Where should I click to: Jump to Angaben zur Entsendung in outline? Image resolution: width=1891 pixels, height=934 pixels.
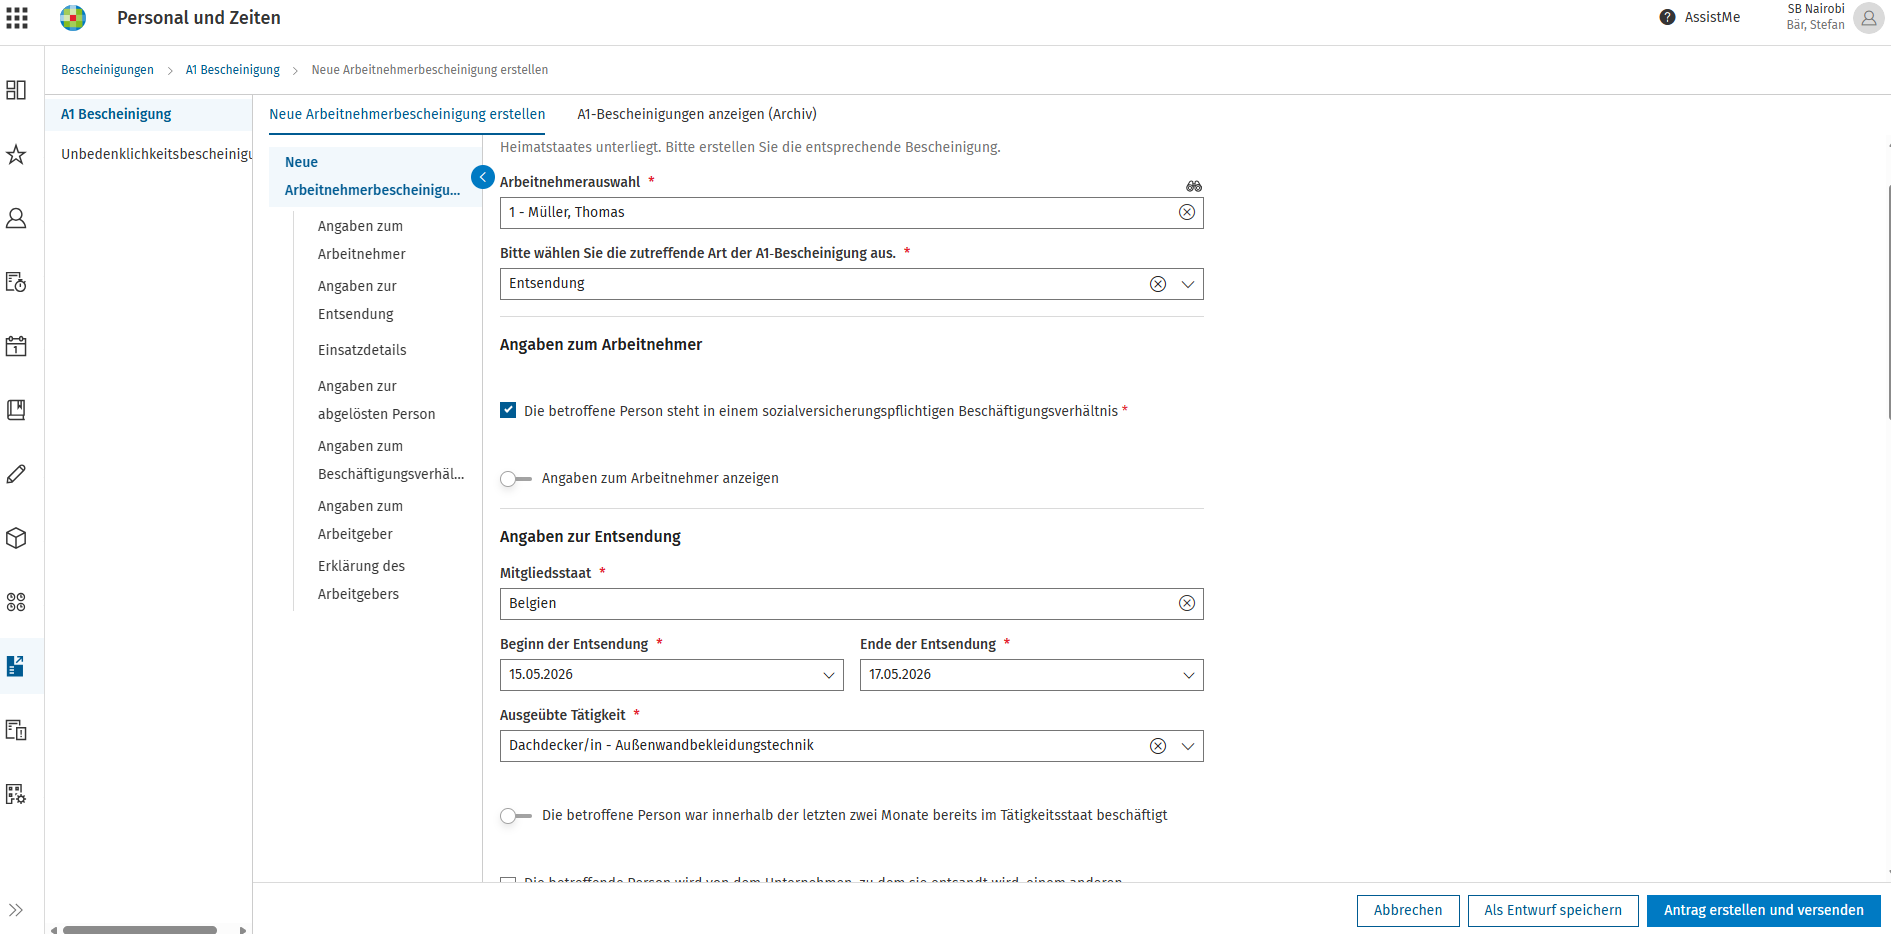coord(357,300)
